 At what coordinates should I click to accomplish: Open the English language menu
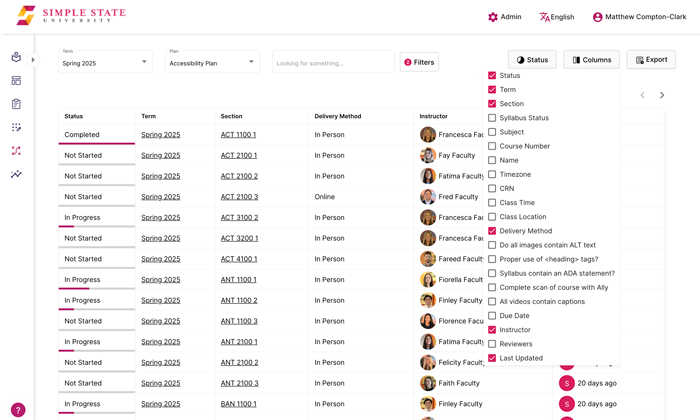tap(556, 17)
